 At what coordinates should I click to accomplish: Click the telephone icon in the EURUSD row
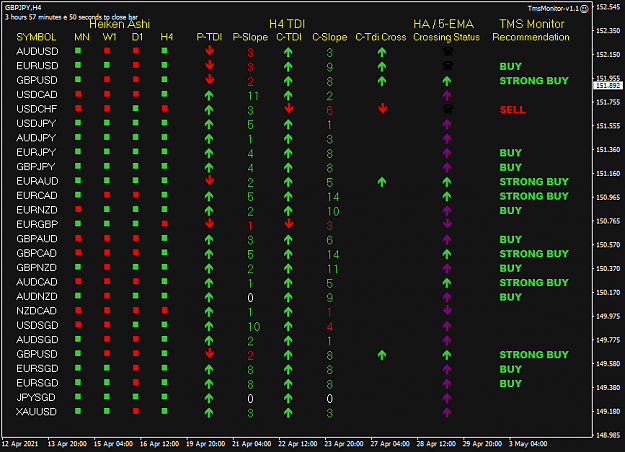(x=448, y=66)
